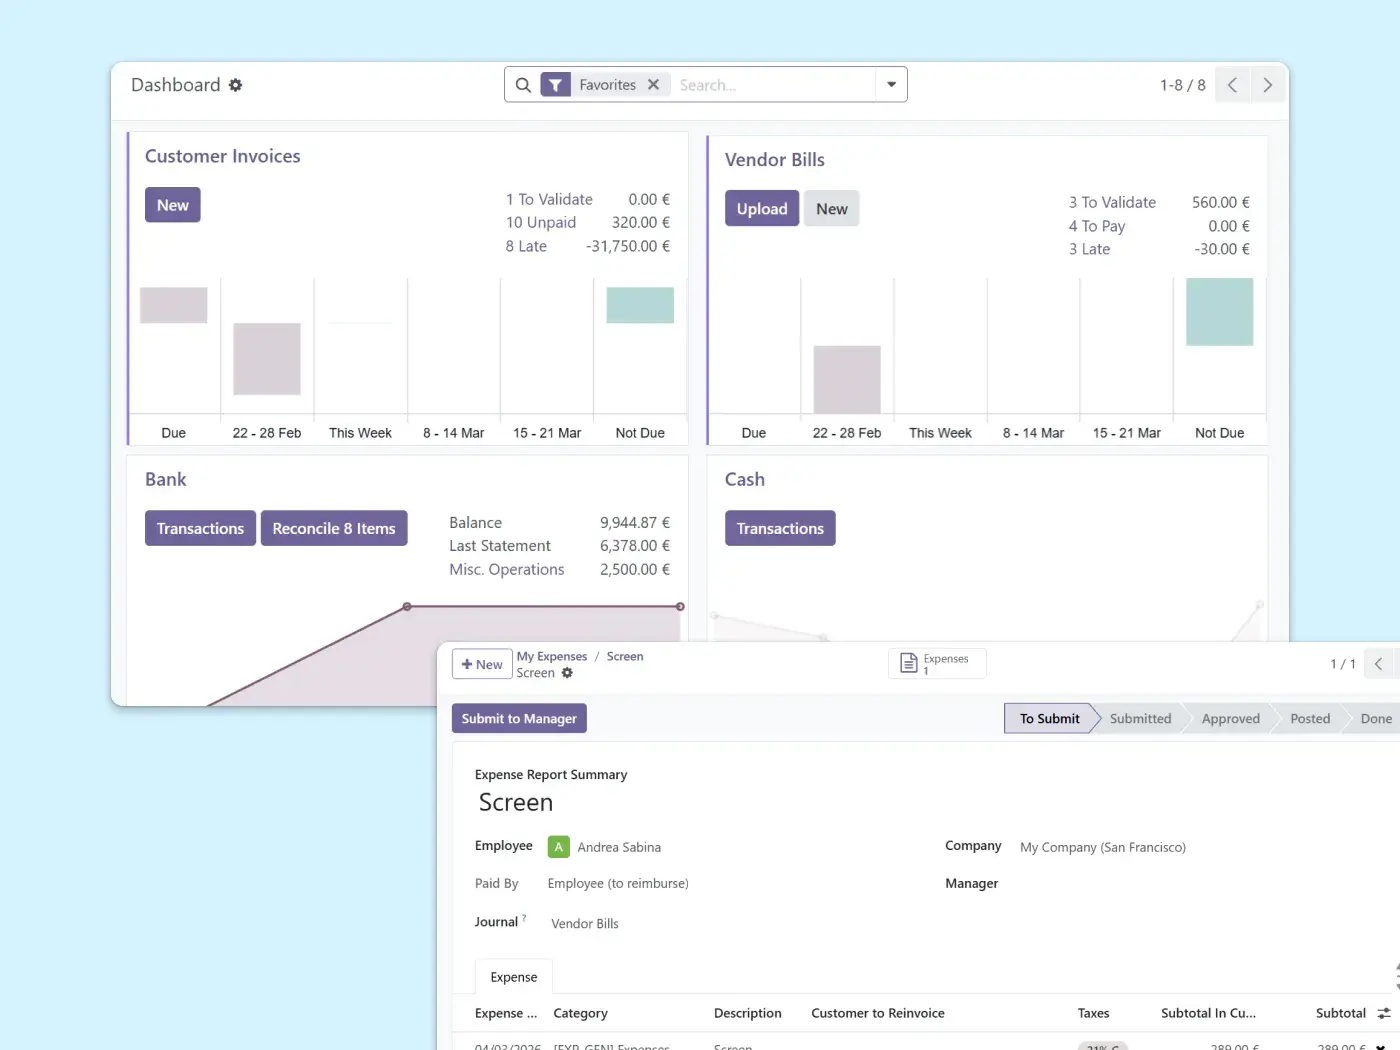Click the search magnifier icon
The height and width of the screenshot is (1050, 1400).
[523, 85]
